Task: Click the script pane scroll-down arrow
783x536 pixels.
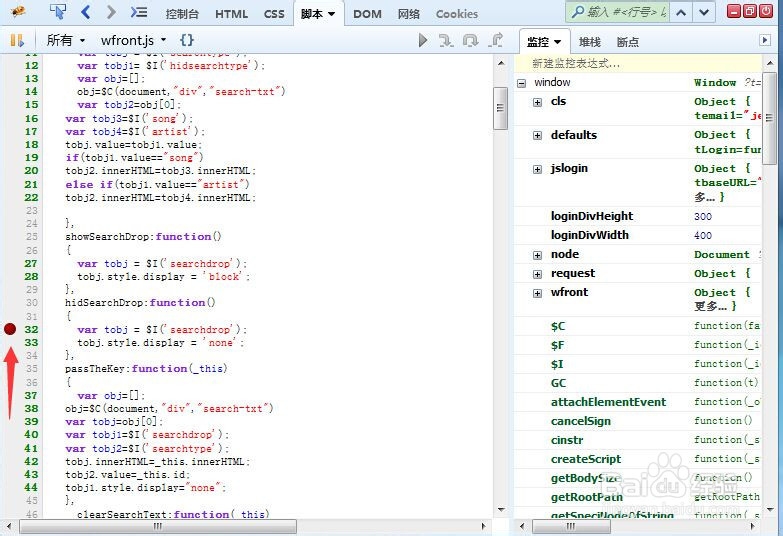Action: tap(501, 510)
